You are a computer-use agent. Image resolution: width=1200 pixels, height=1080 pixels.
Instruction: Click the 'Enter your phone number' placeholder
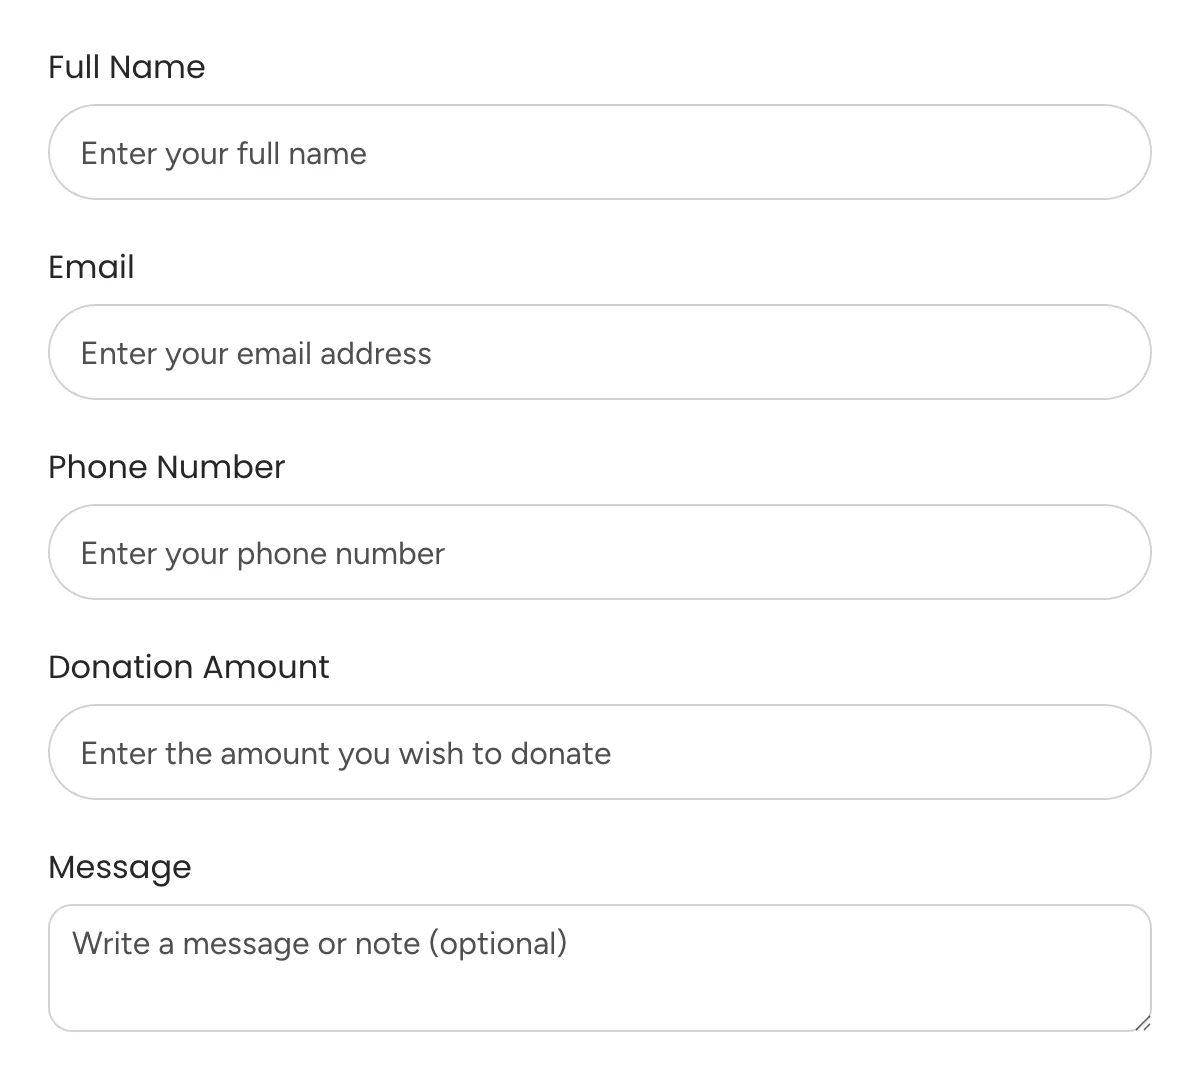[x=262, y=553]
